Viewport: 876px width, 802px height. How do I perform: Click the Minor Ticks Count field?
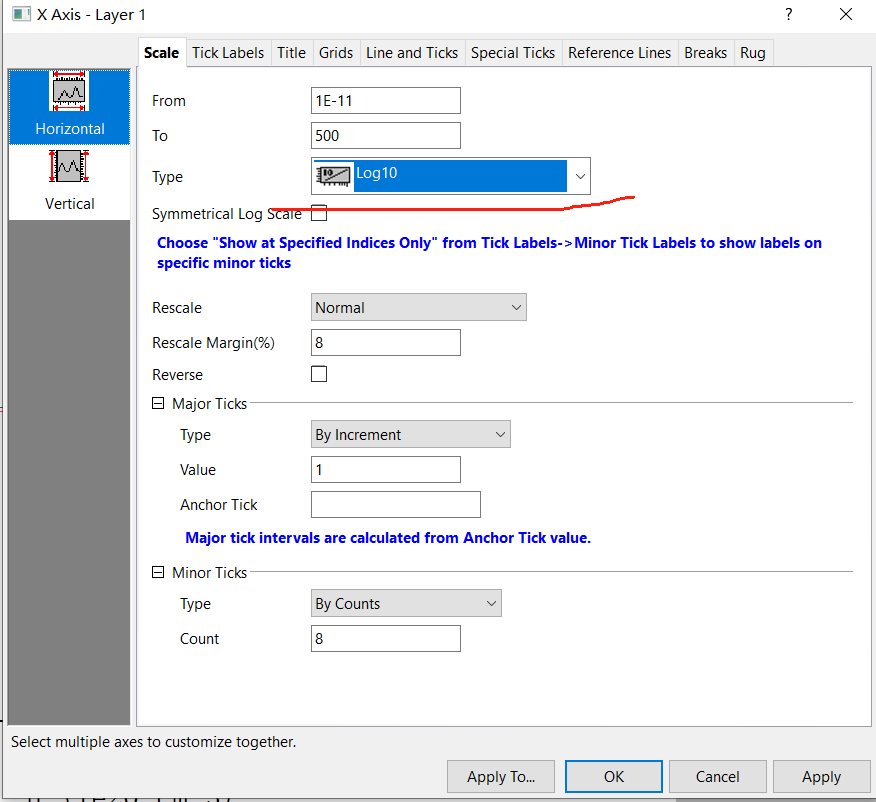coord(385,638)
